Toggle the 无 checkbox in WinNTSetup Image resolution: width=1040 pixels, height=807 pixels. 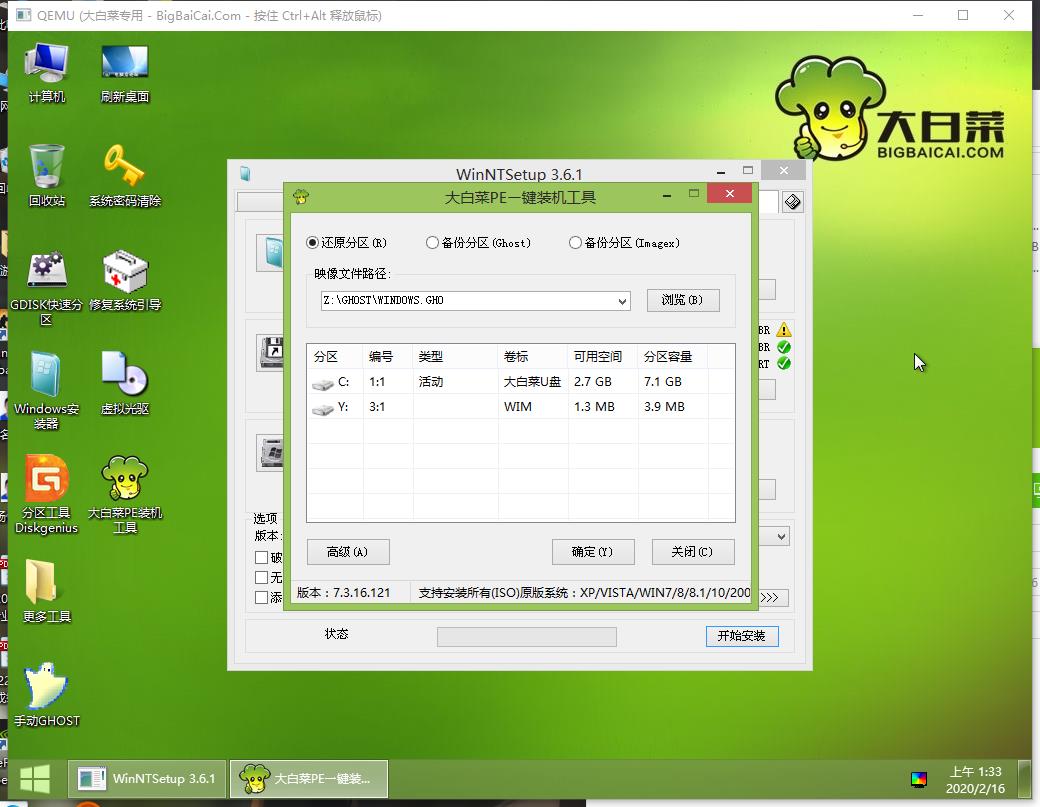(x=261, y=578)
